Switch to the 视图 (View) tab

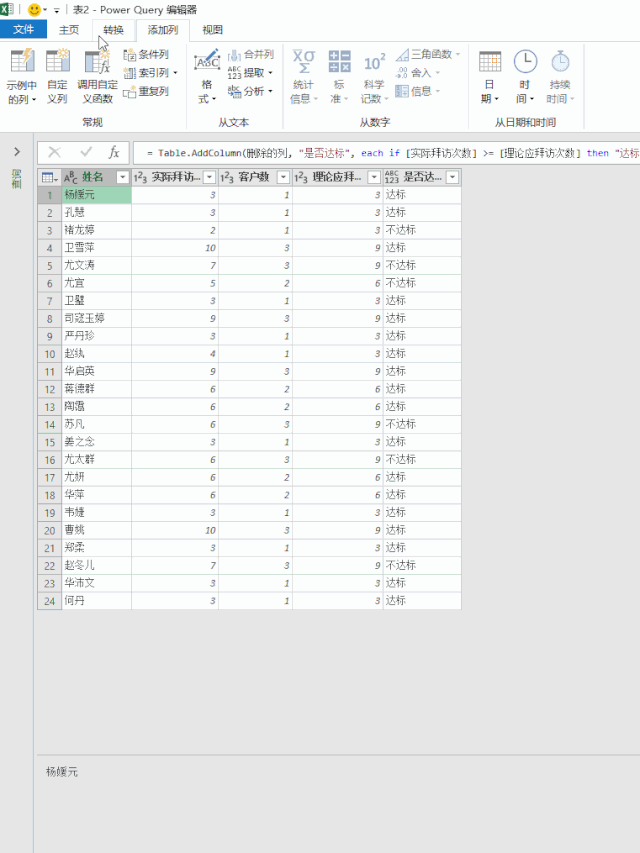tap(213, 30)
